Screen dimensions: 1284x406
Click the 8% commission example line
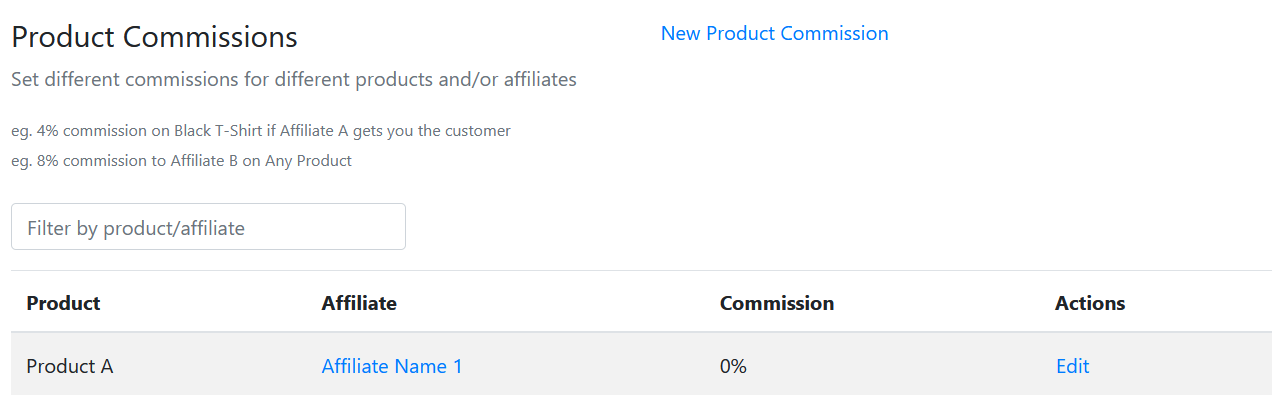point(181,160)
